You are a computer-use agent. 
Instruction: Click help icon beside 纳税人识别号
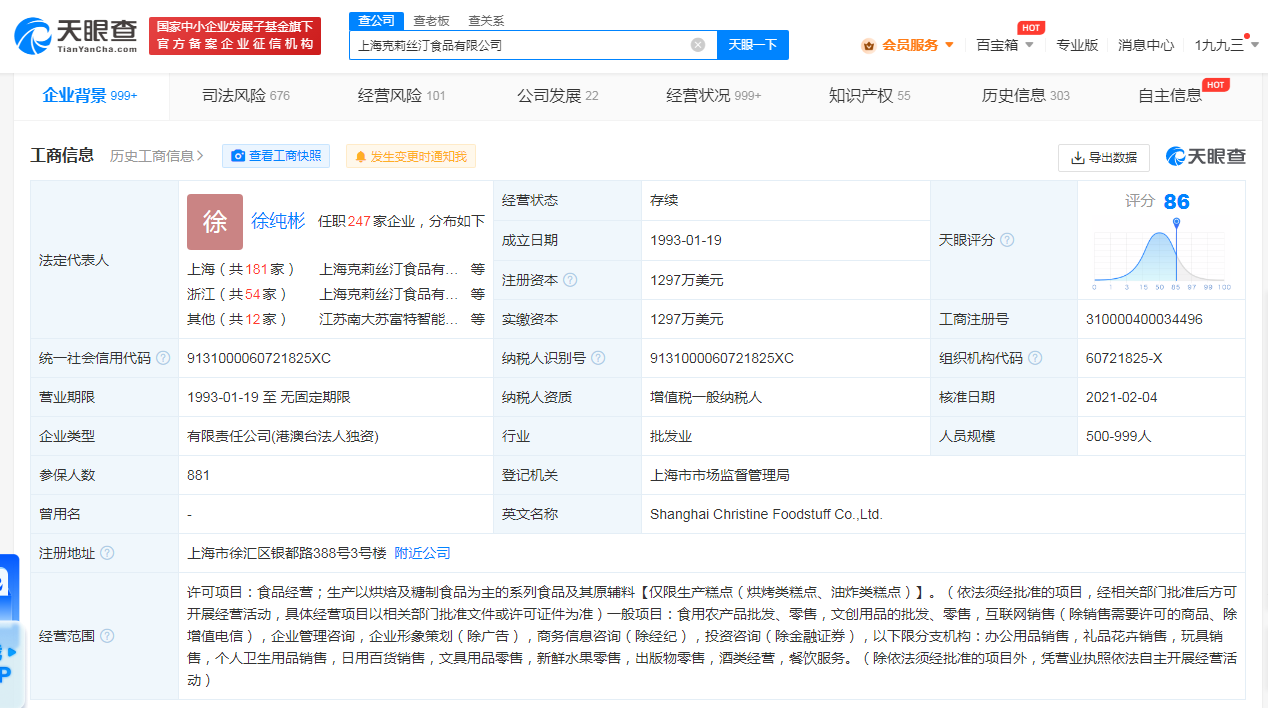(x=597, y=358)
